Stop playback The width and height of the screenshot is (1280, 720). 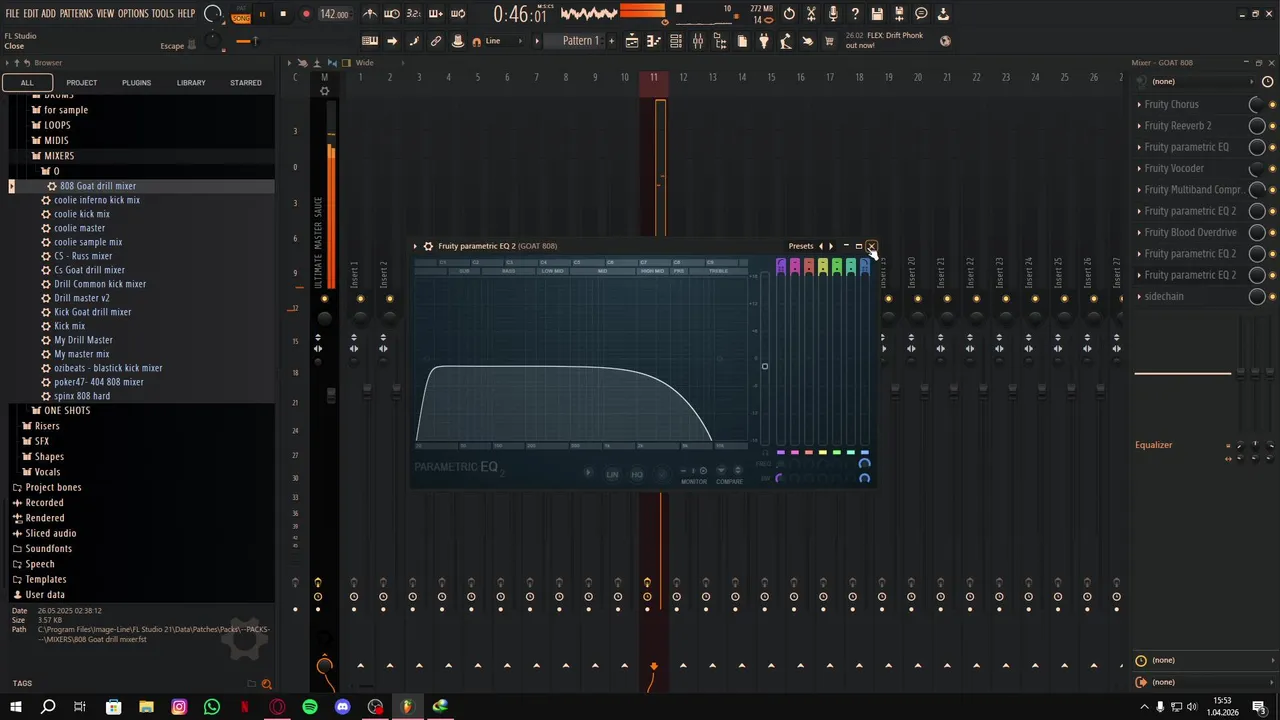(283, 14)
